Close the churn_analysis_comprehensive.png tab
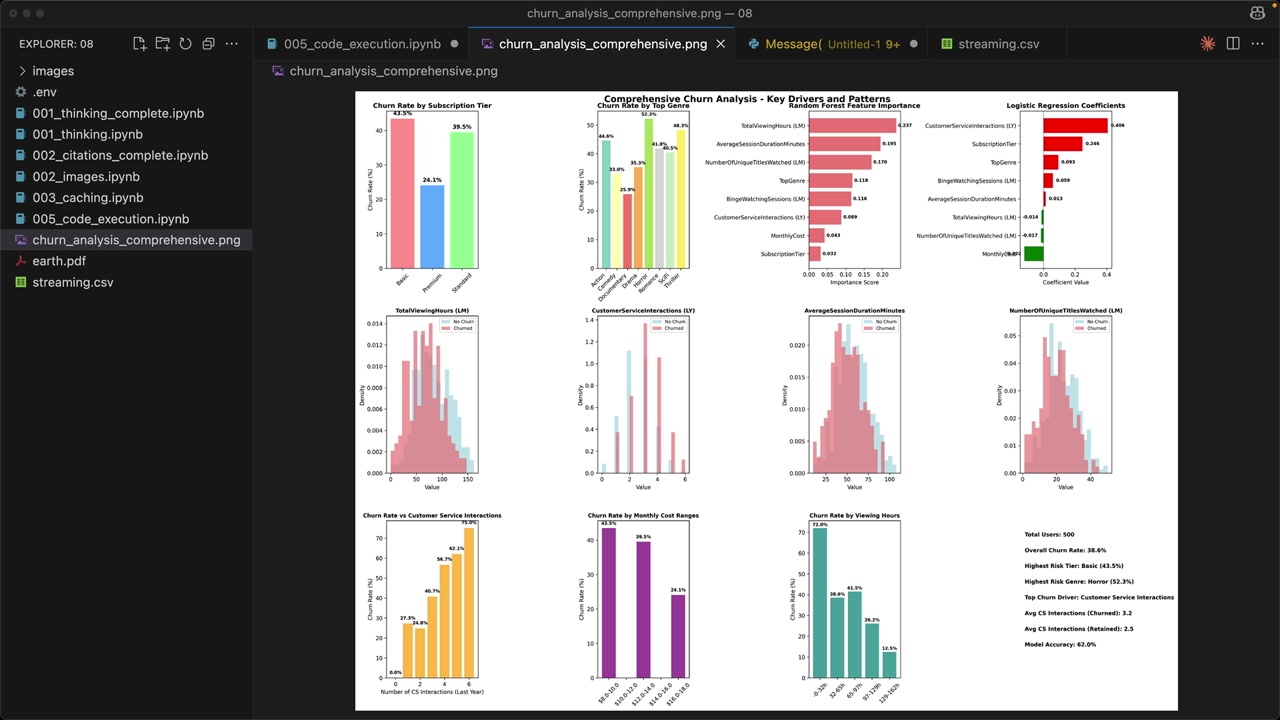This screenshot has width=1280, height=720. coord(723,44)
